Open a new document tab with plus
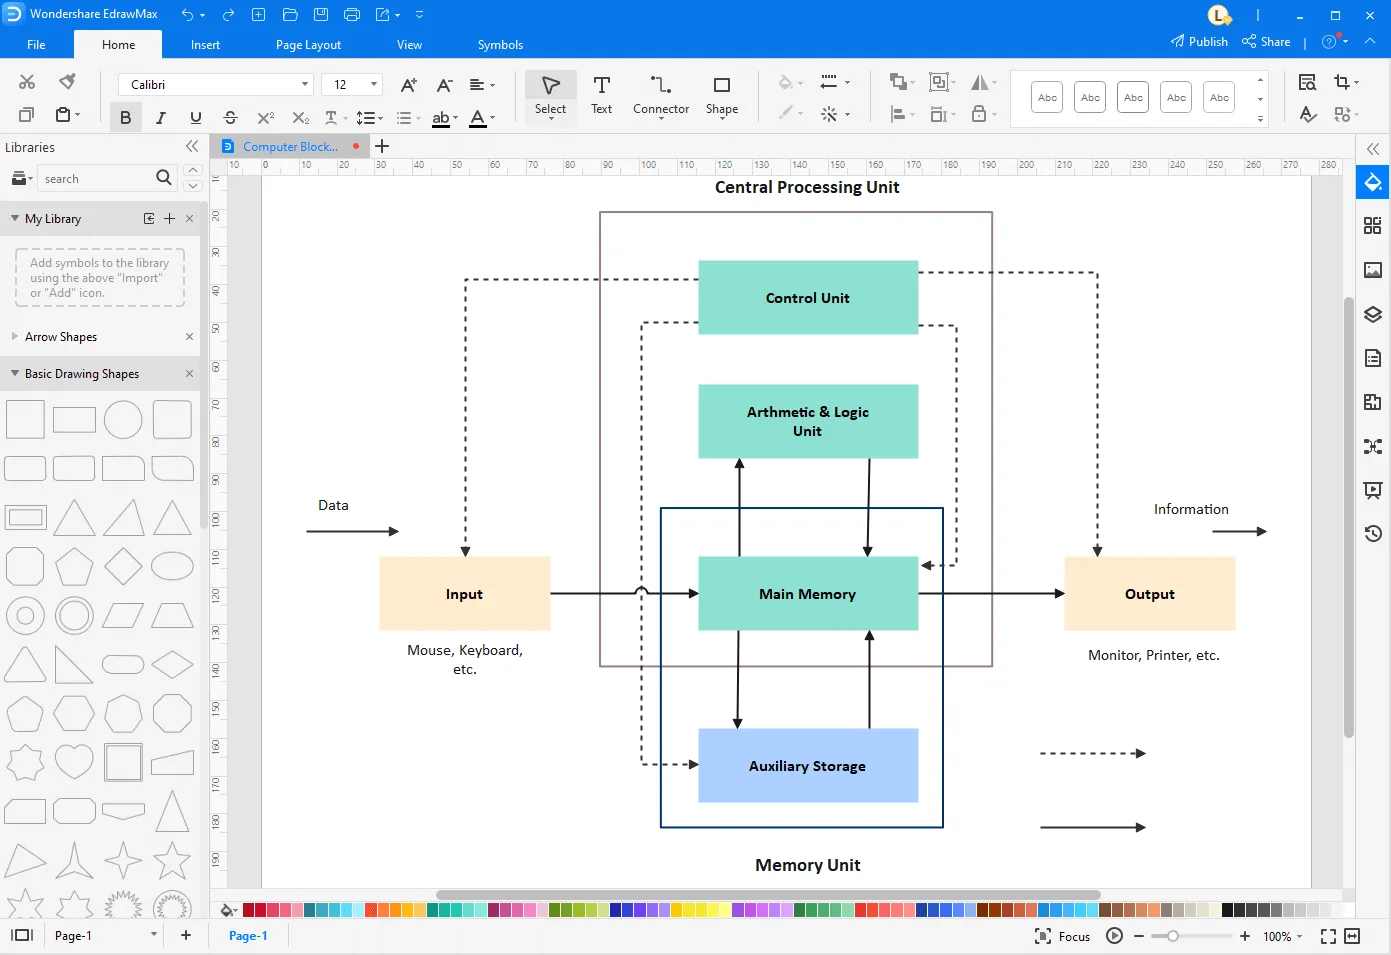 [x=381, y=146]
